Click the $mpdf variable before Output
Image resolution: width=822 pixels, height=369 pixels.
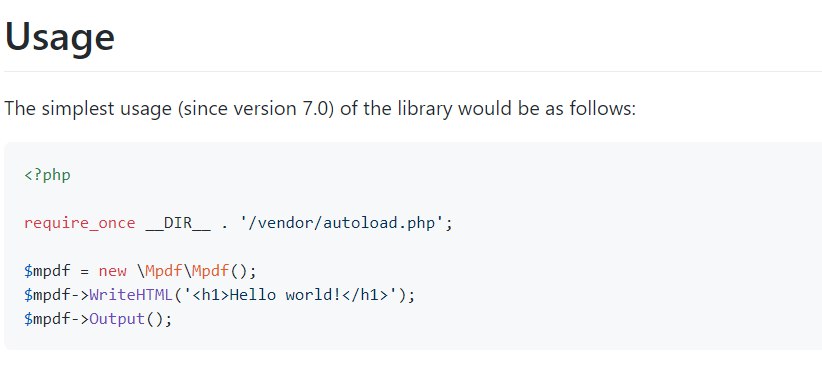coord(47,319)
